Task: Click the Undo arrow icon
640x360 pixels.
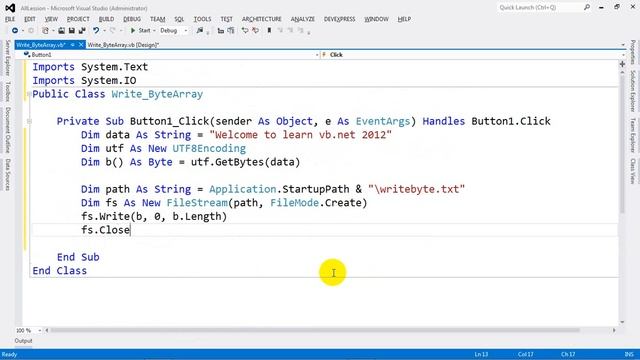Action: (x=96, y=31)
